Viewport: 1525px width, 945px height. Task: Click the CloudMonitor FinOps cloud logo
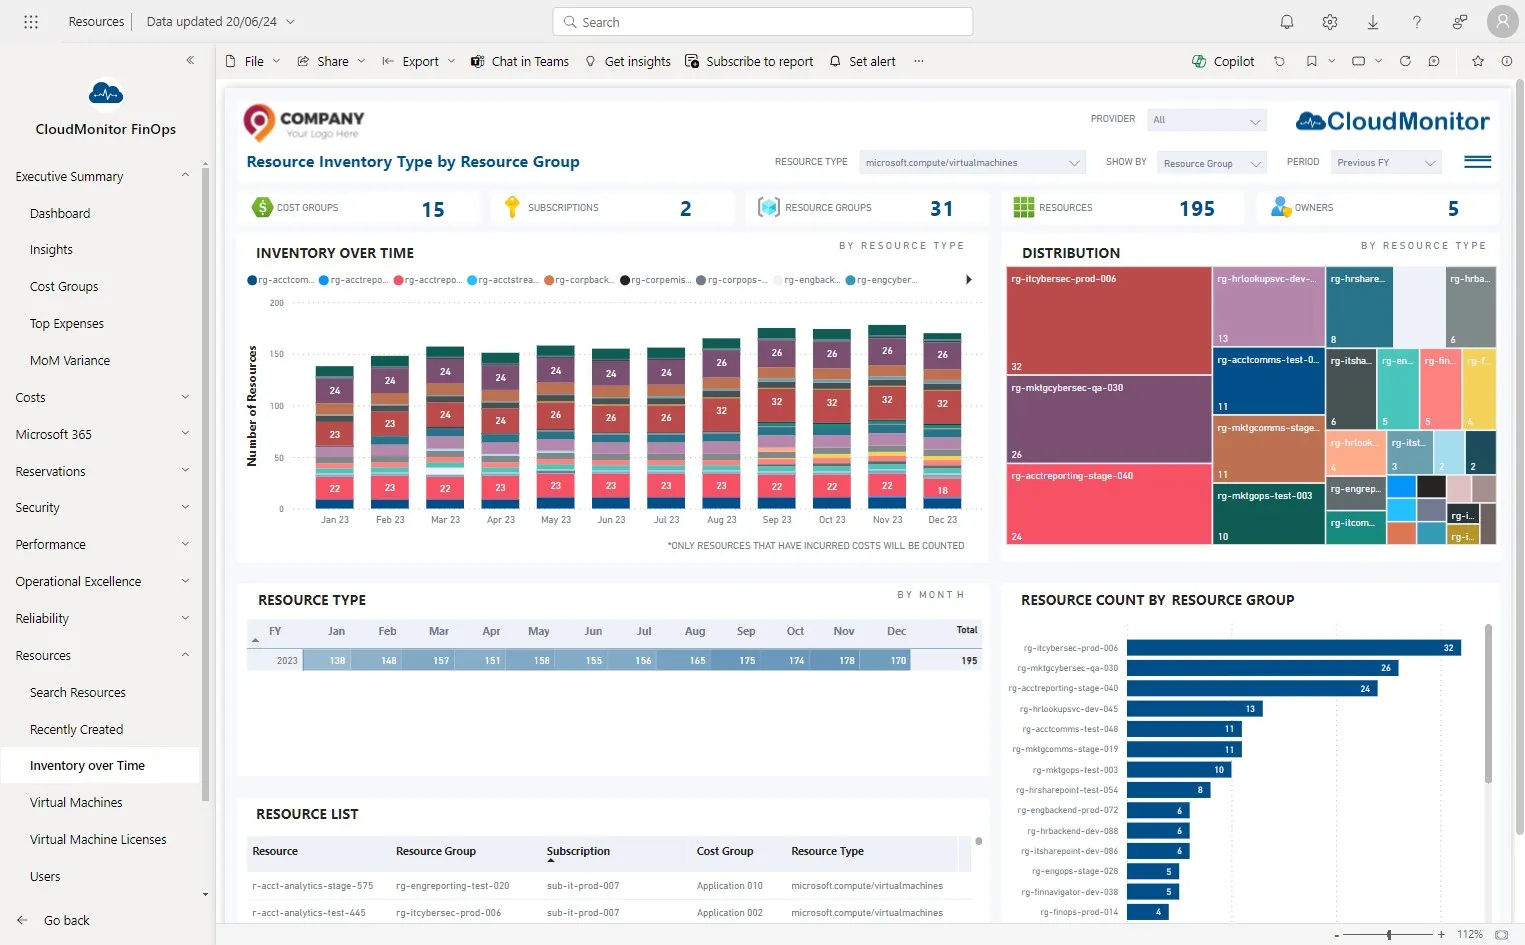106,94
